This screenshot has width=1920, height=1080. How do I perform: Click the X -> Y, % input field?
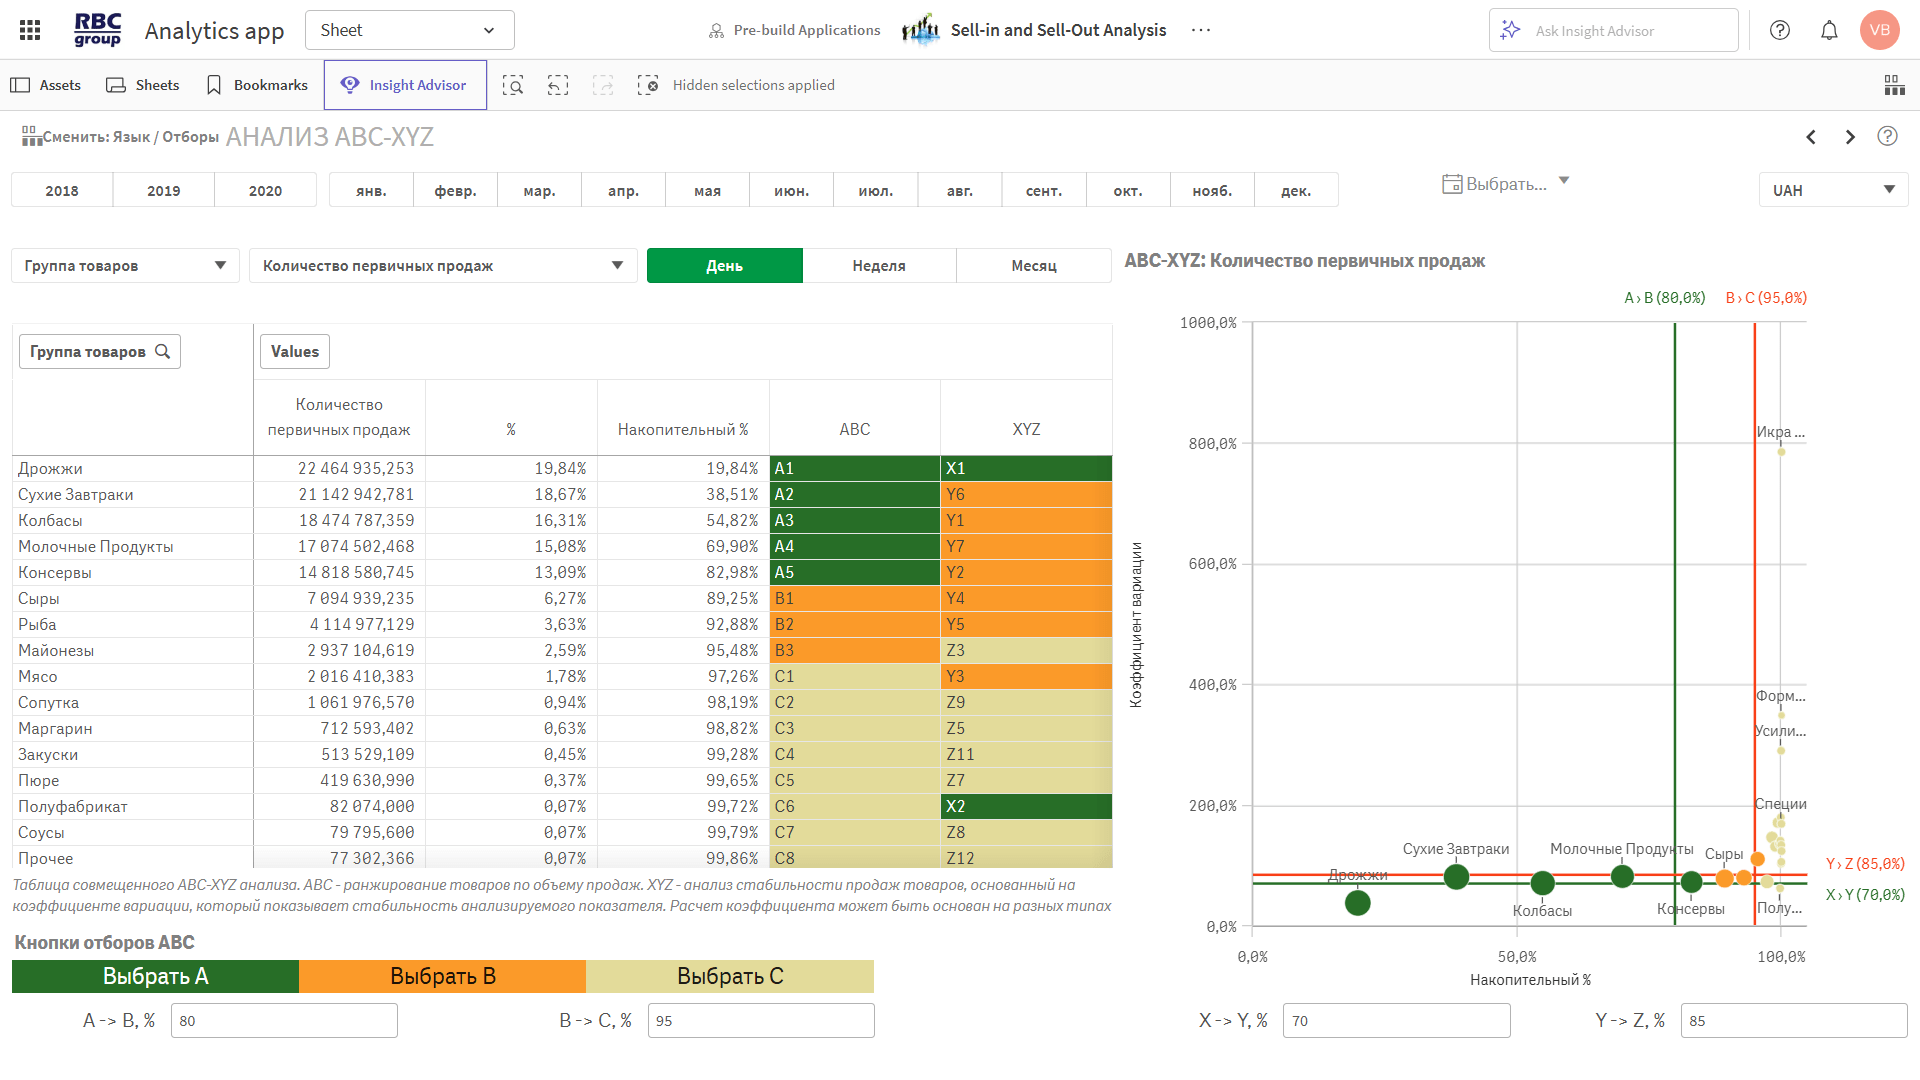pyautogui.click(x=1396, y=1021)
